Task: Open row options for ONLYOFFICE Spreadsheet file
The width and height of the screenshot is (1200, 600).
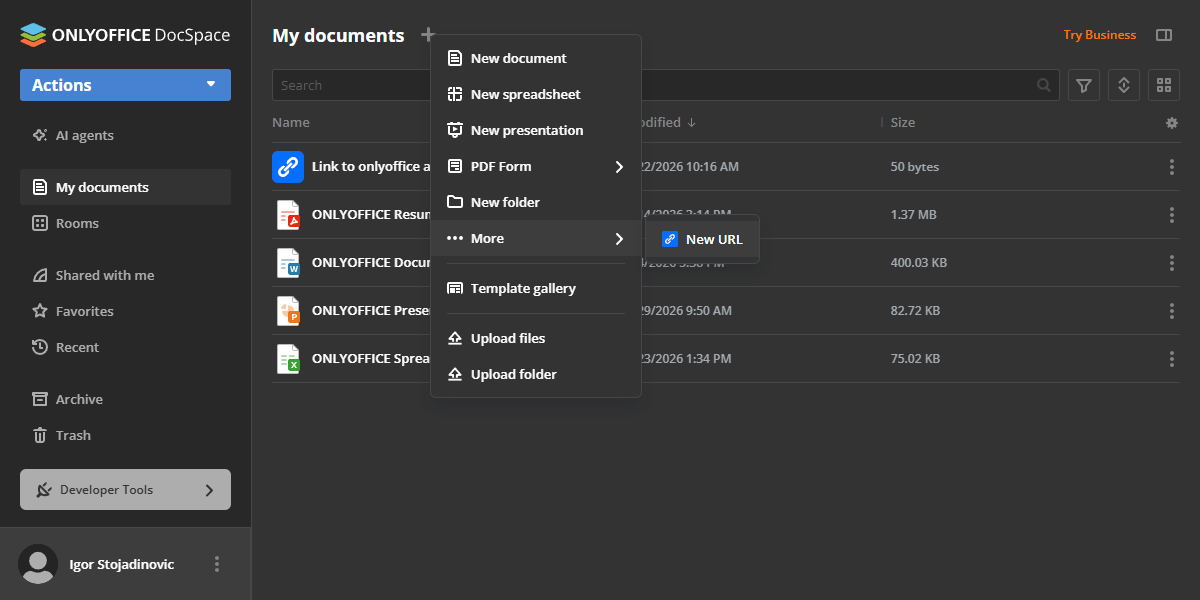Action: [x=1172, y=359]
